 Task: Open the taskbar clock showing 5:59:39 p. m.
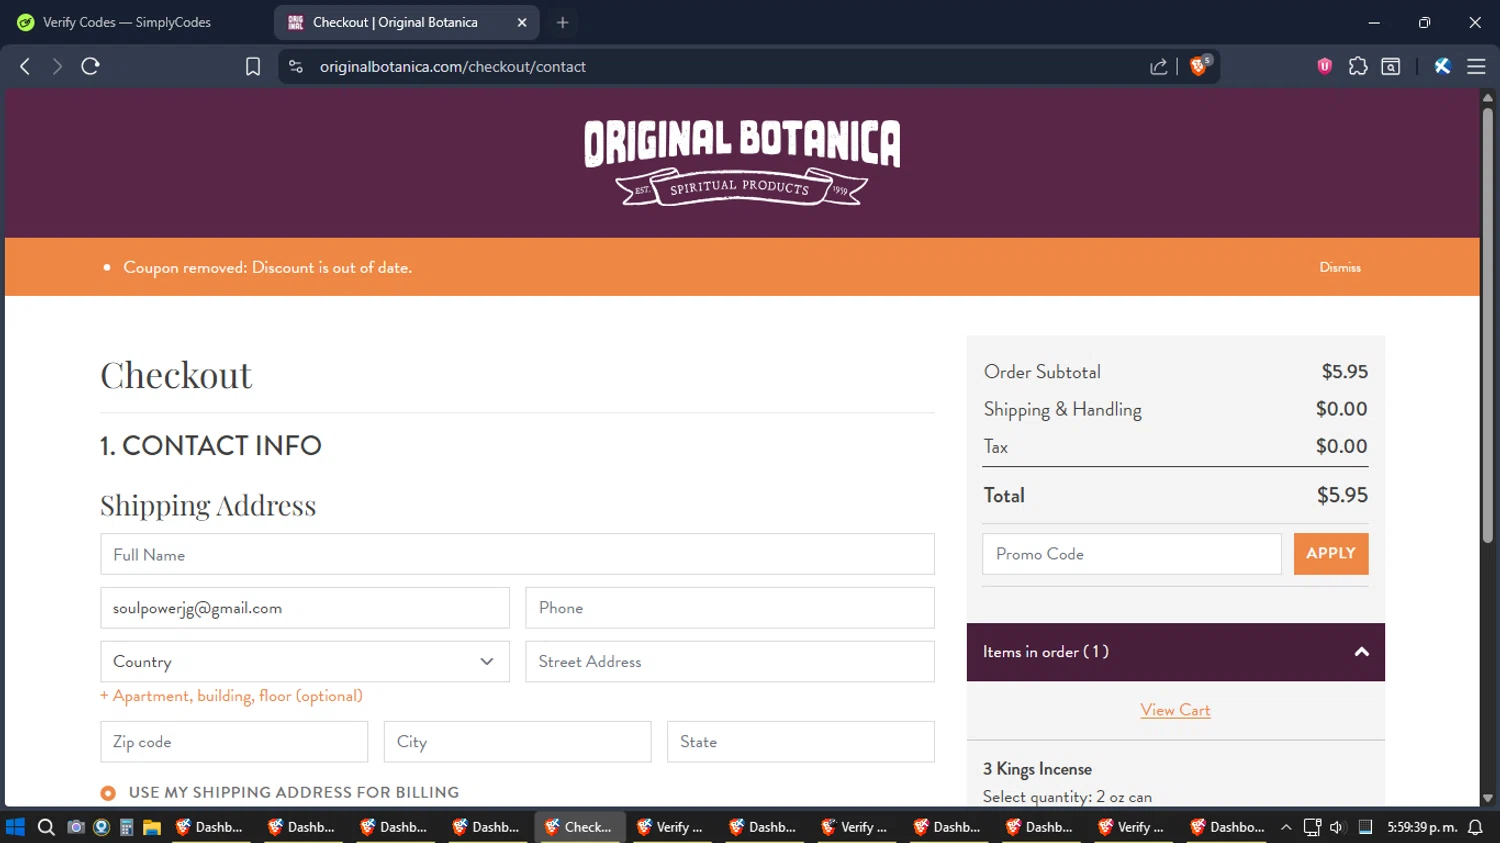click(x=1422, y=827)
